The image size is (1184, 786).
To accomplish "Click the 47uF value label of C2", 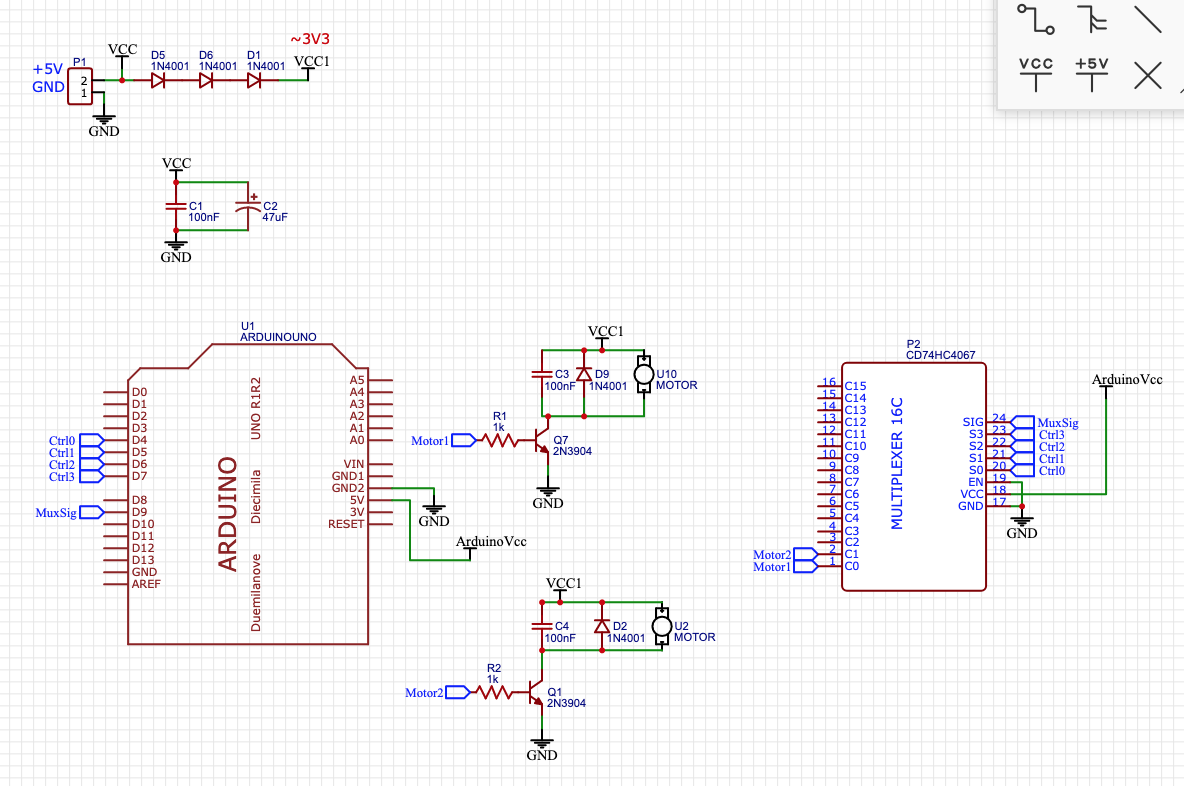I will (x=275, y=217).
